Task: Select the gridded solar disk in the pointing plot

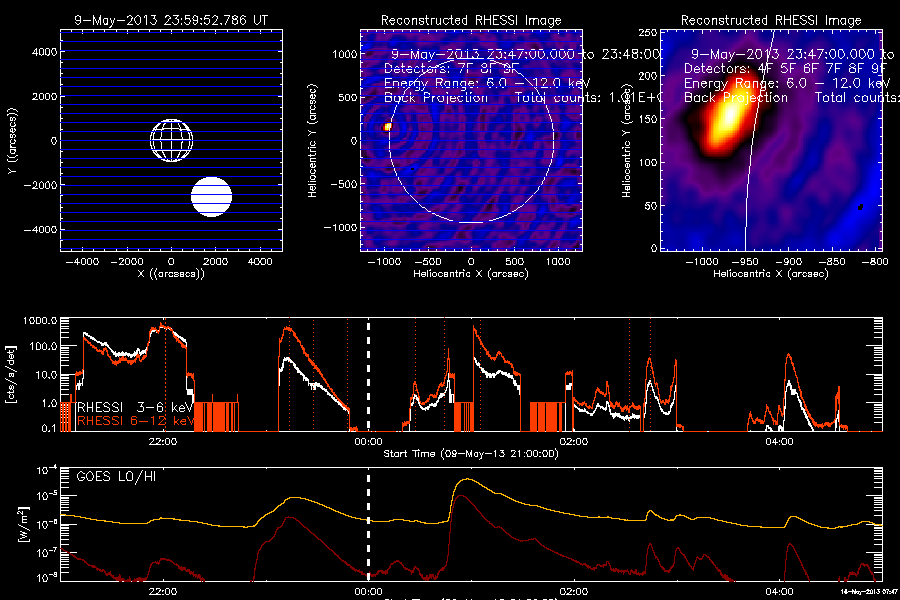Action: point(172,141)
